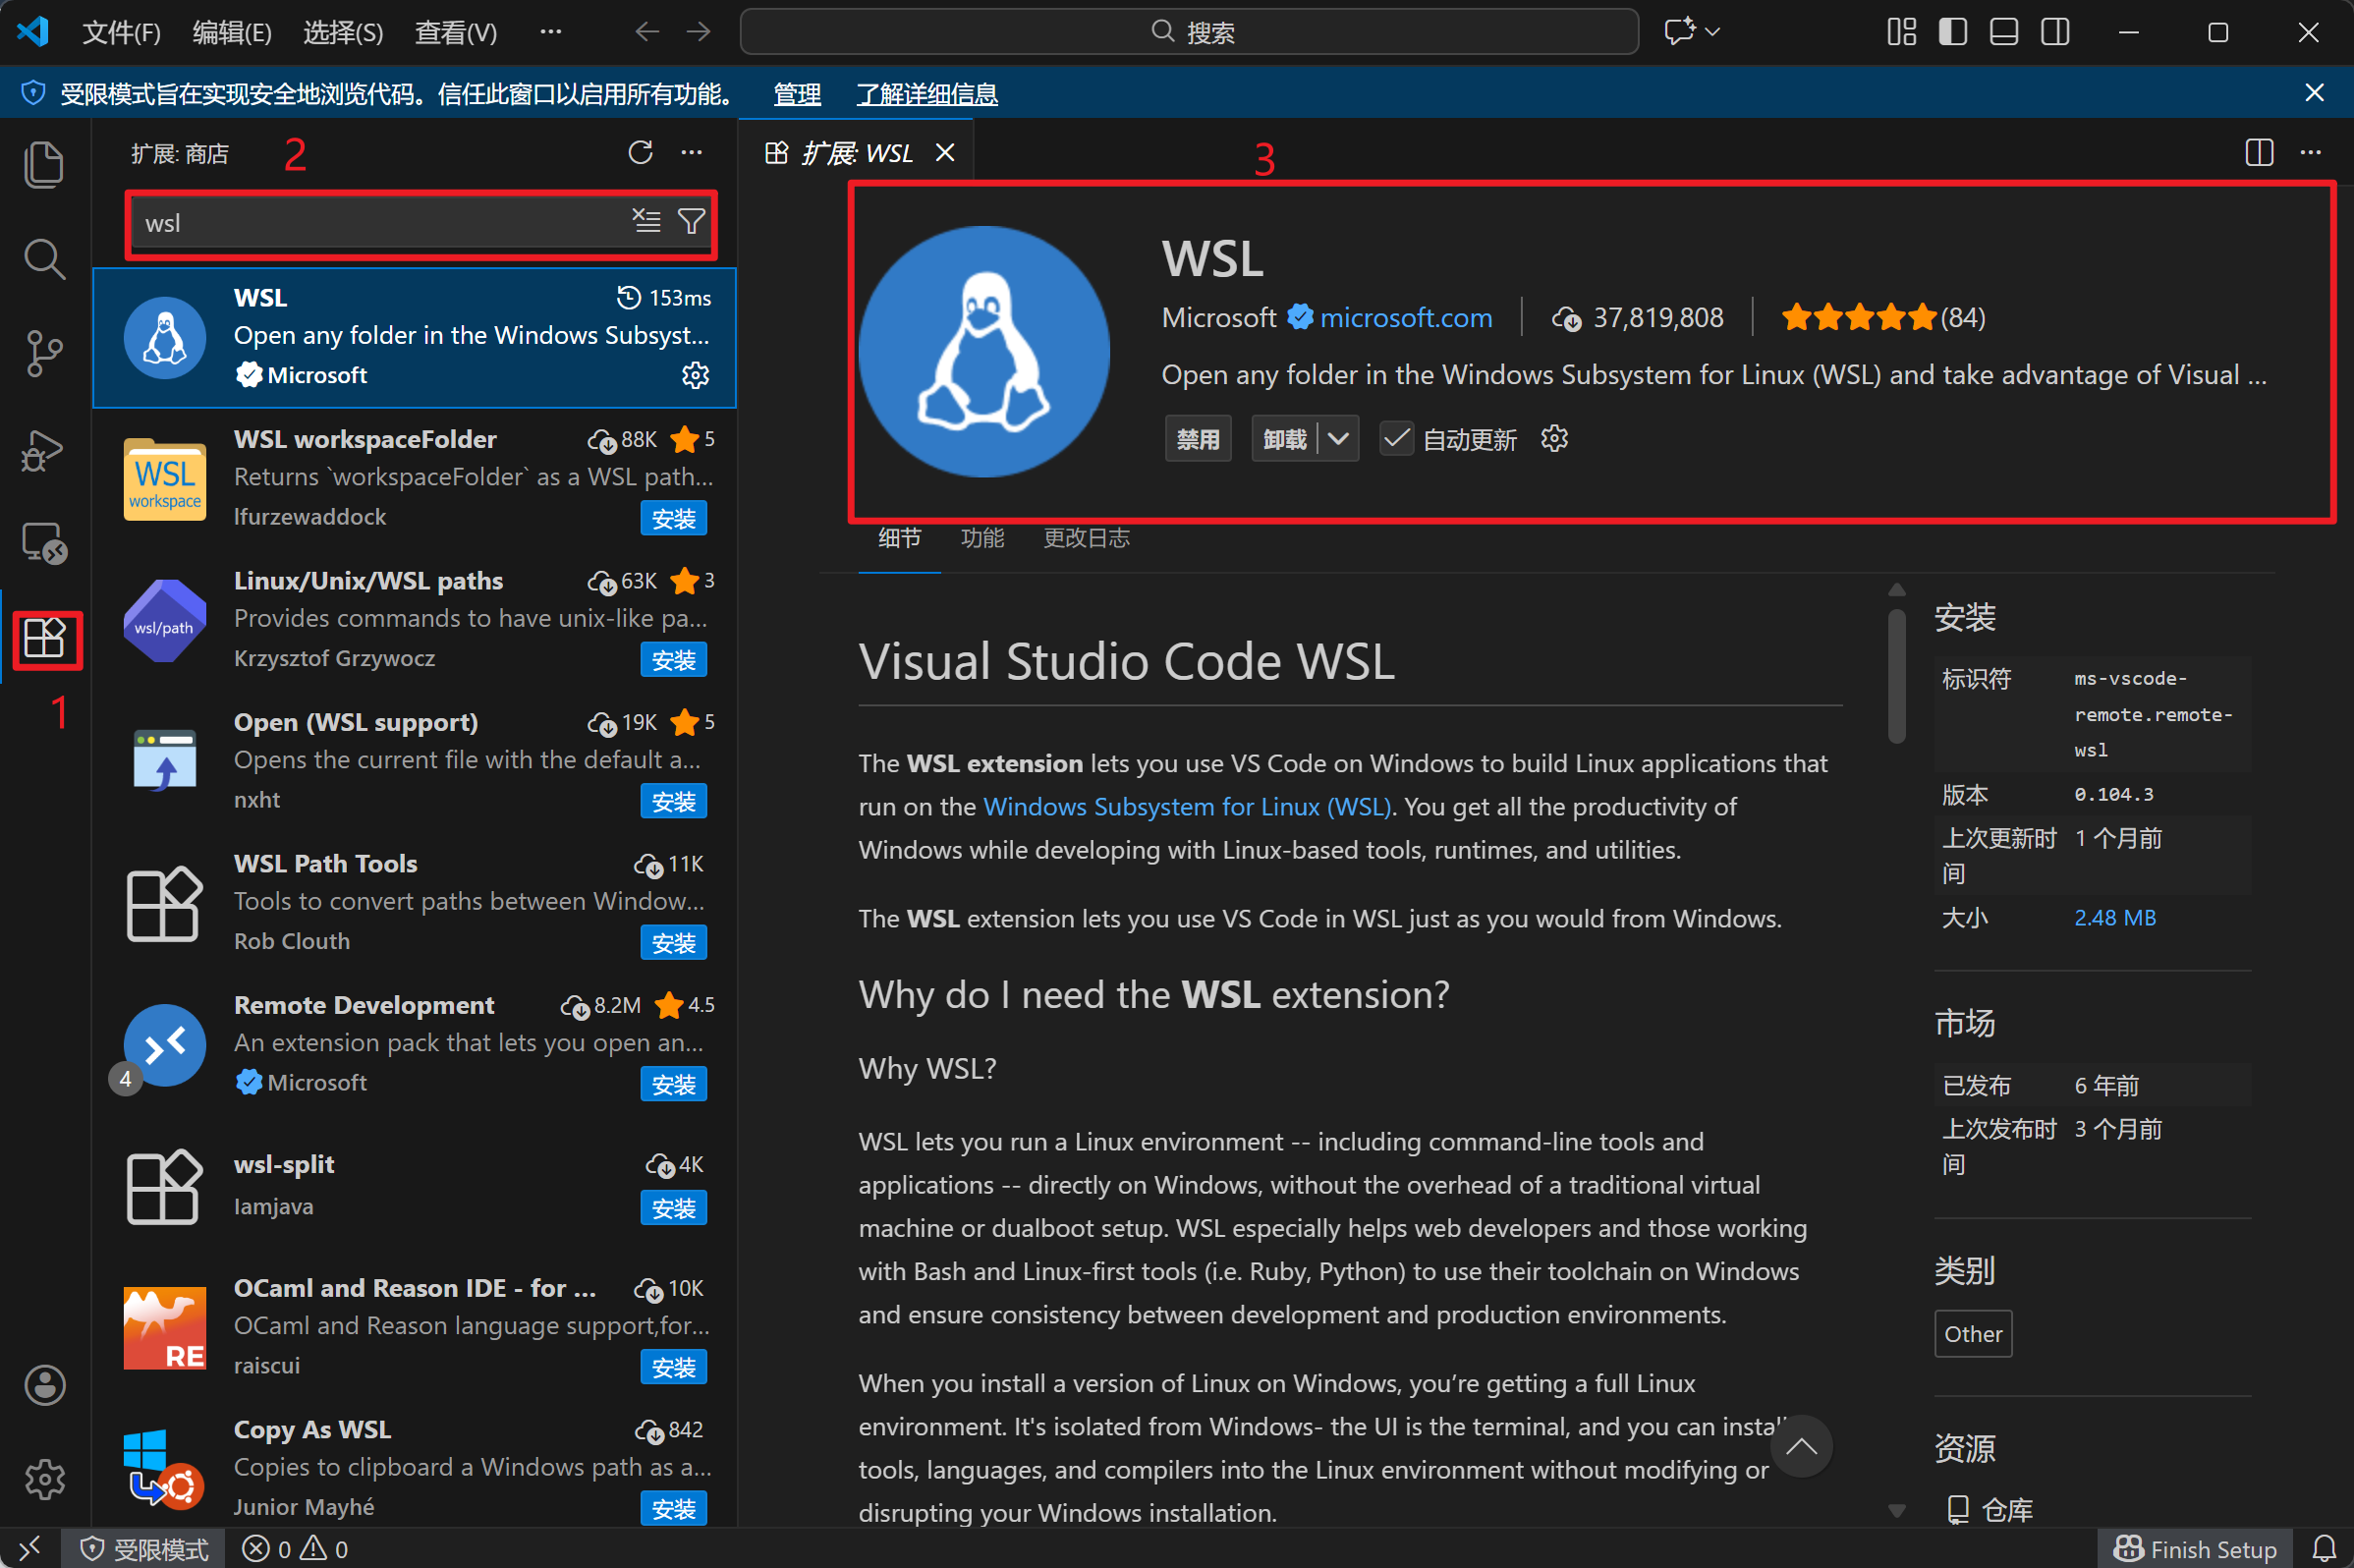Image resolution: width=2354 pixels, height=1568 pixels.
Task: Open the microsoft.com publisher link
Action: (x=1405, y=318)
